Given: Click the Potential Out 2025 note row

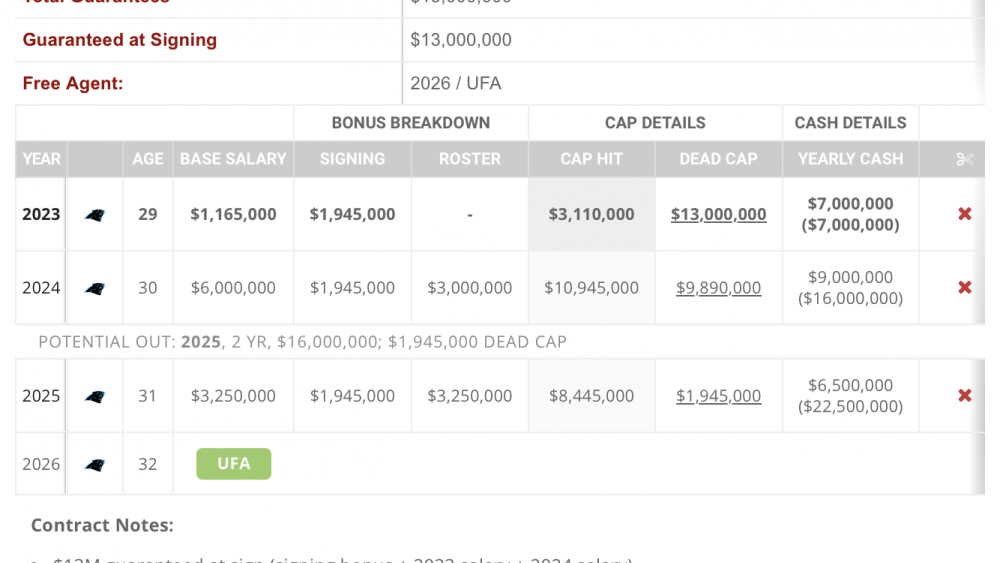Looking at the screenshot, I should pos(302,342).
